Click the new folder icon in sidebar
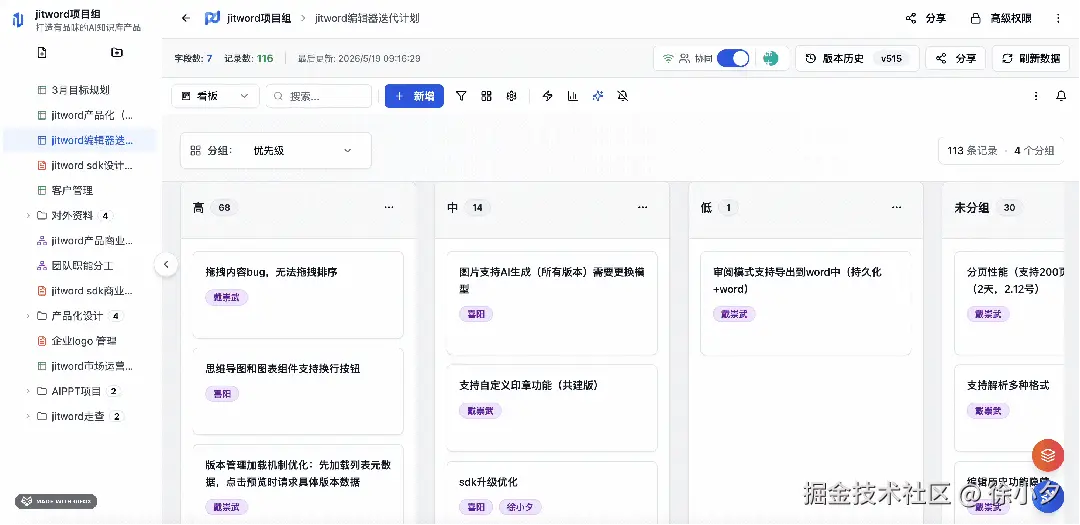The width and height of the screenshot is (1080, 525). coord(117,52)
